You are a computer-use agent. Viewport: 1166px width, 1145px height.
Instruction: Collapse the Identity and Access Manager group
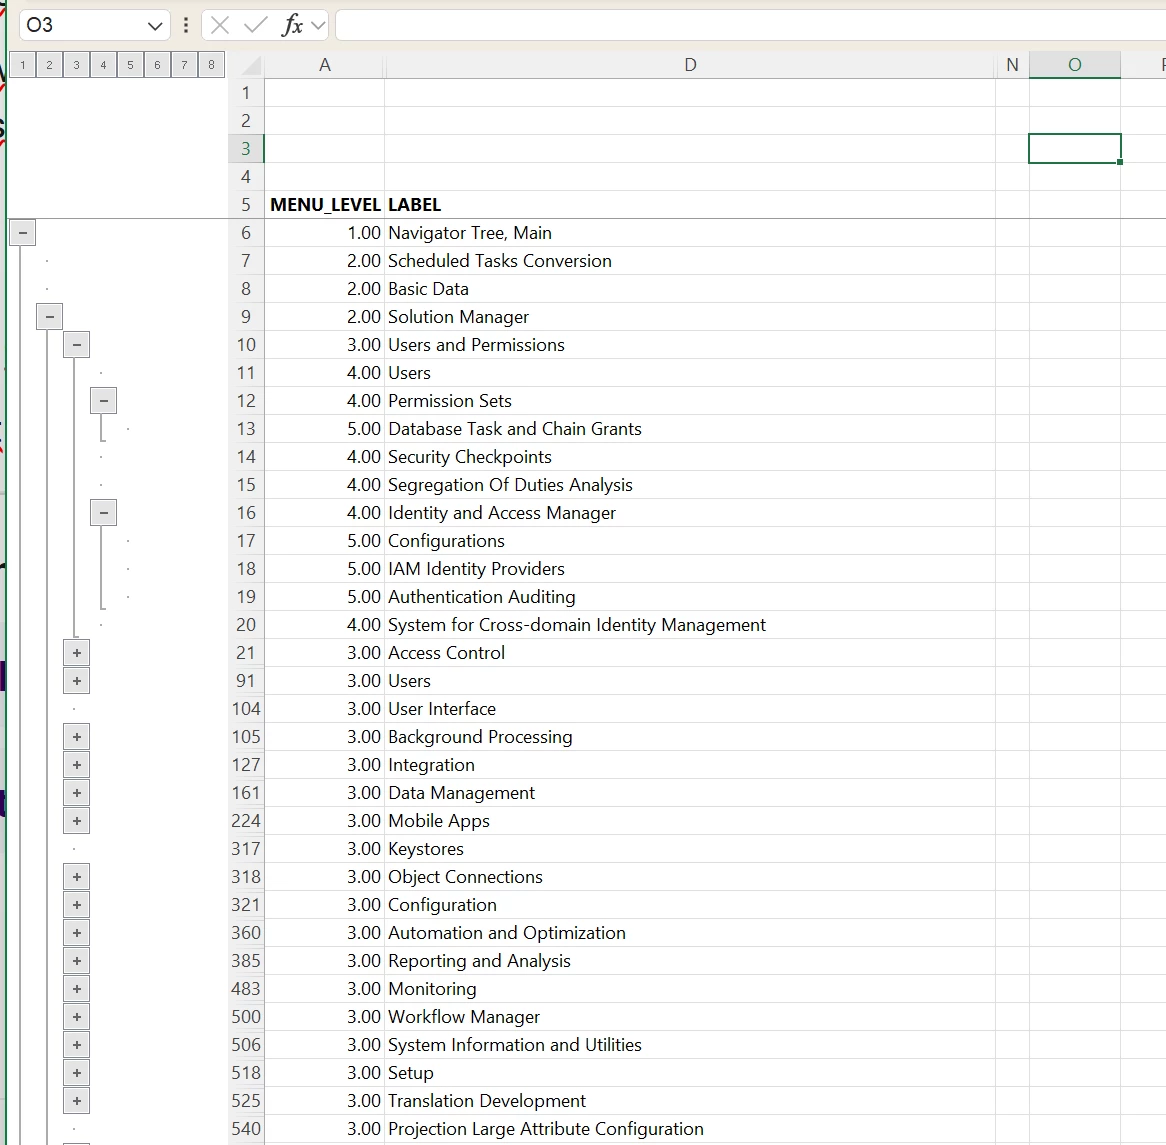click(103, 512)
